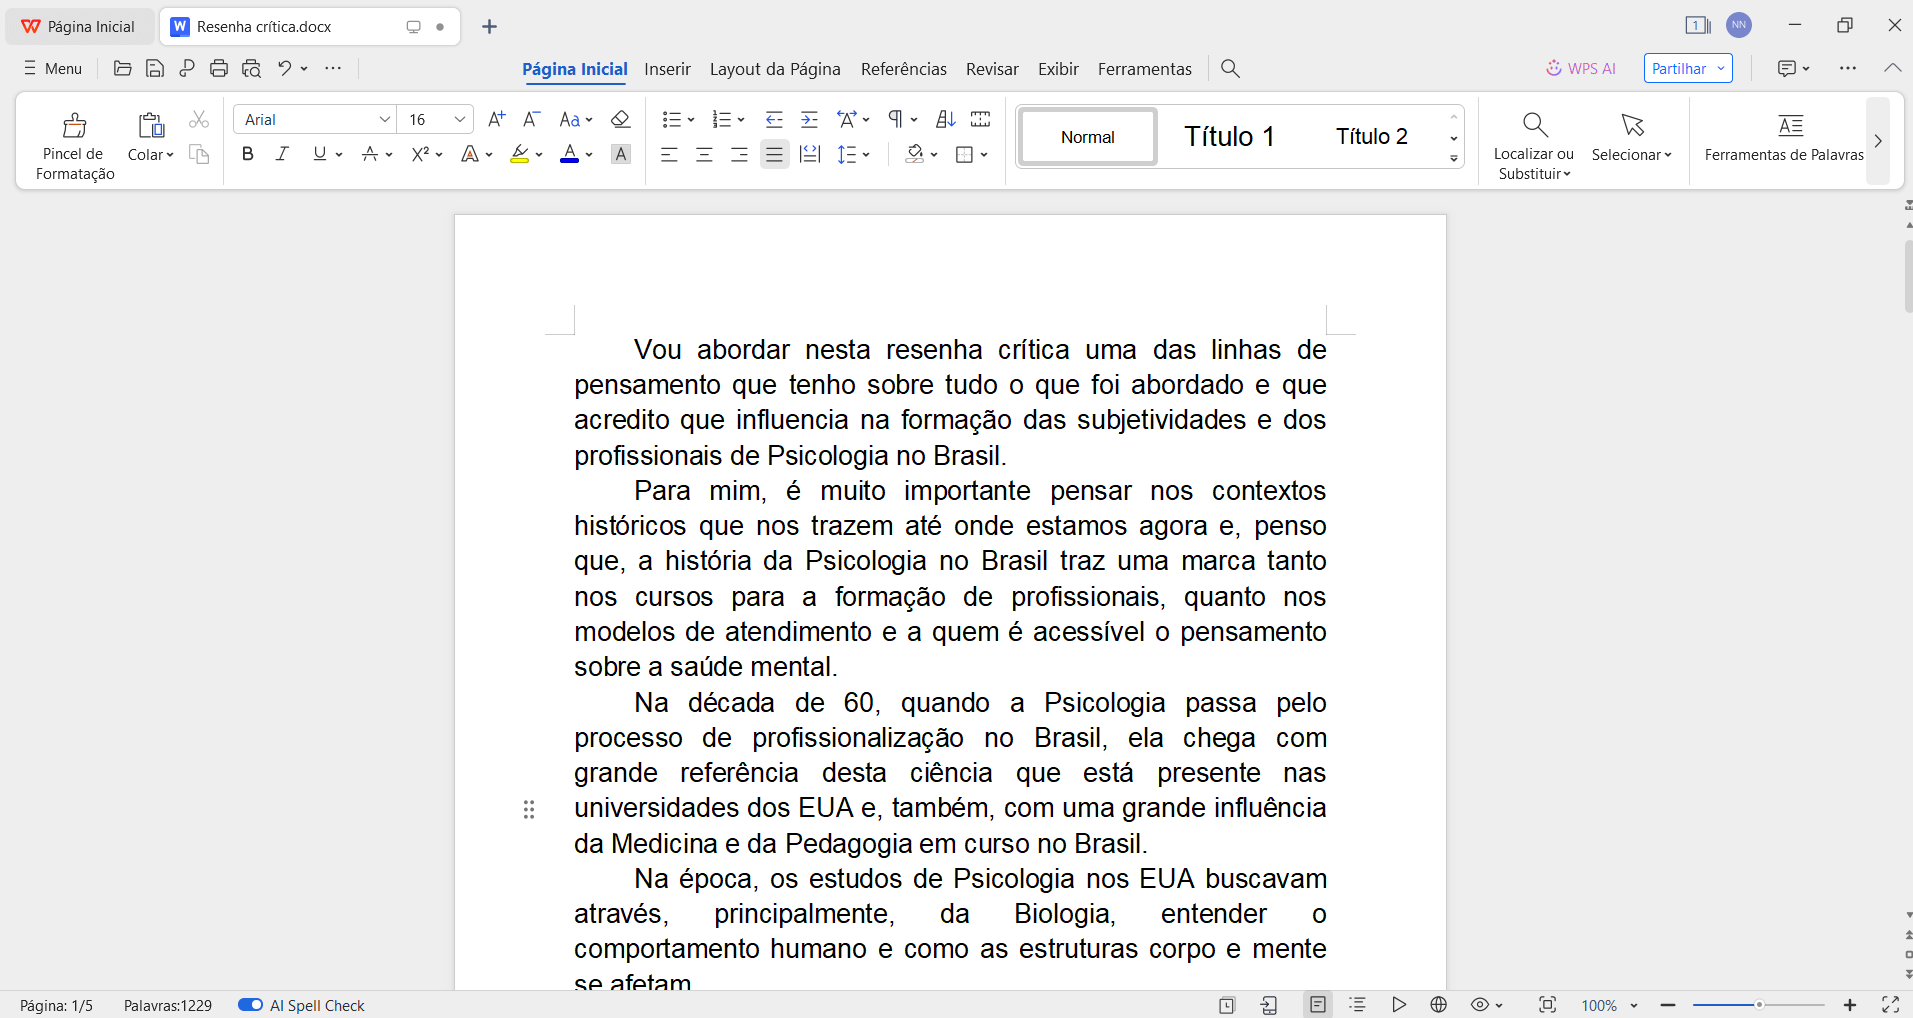
Task: Click the Sort A-Z icon
Action: tap(945, 120)
